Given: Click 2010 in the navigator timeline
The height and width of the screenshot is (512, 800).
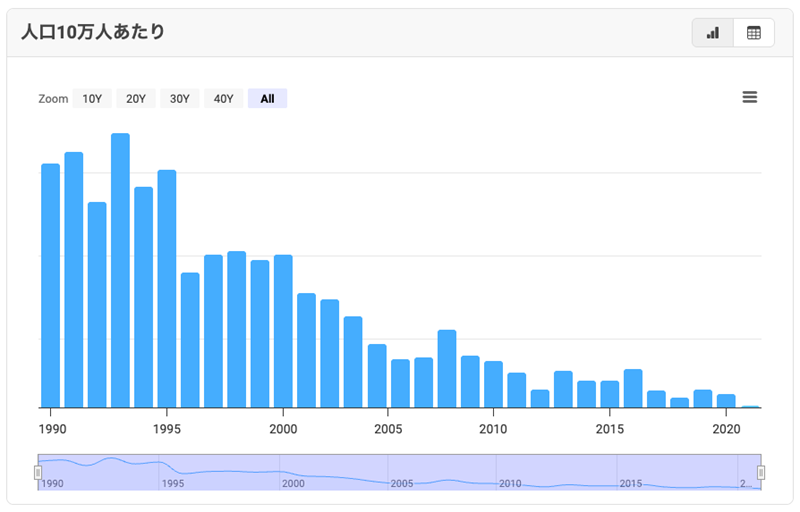Looking at the screenshot, I should coord(510,484).
